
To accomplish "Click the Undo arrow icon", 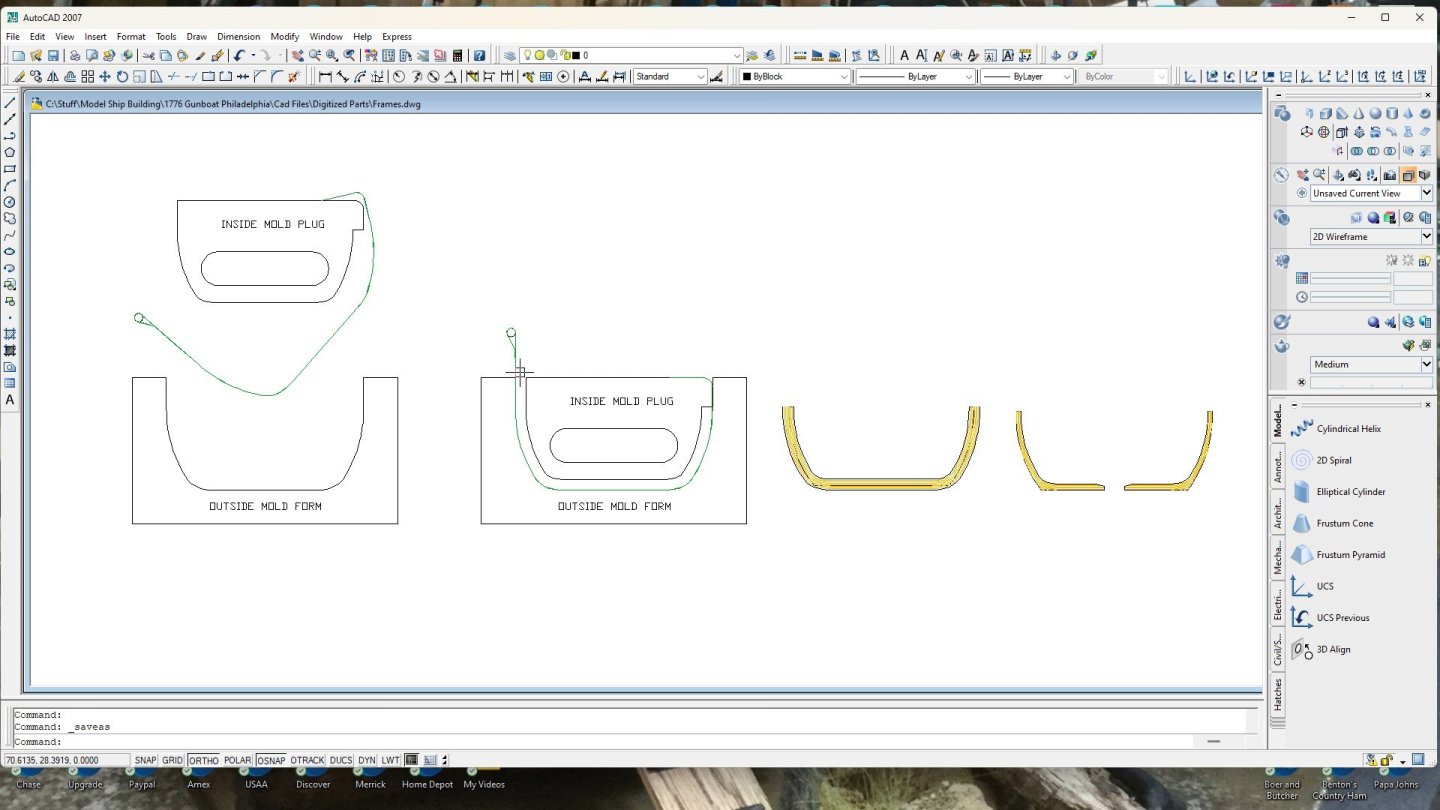I will click(240, 56).
